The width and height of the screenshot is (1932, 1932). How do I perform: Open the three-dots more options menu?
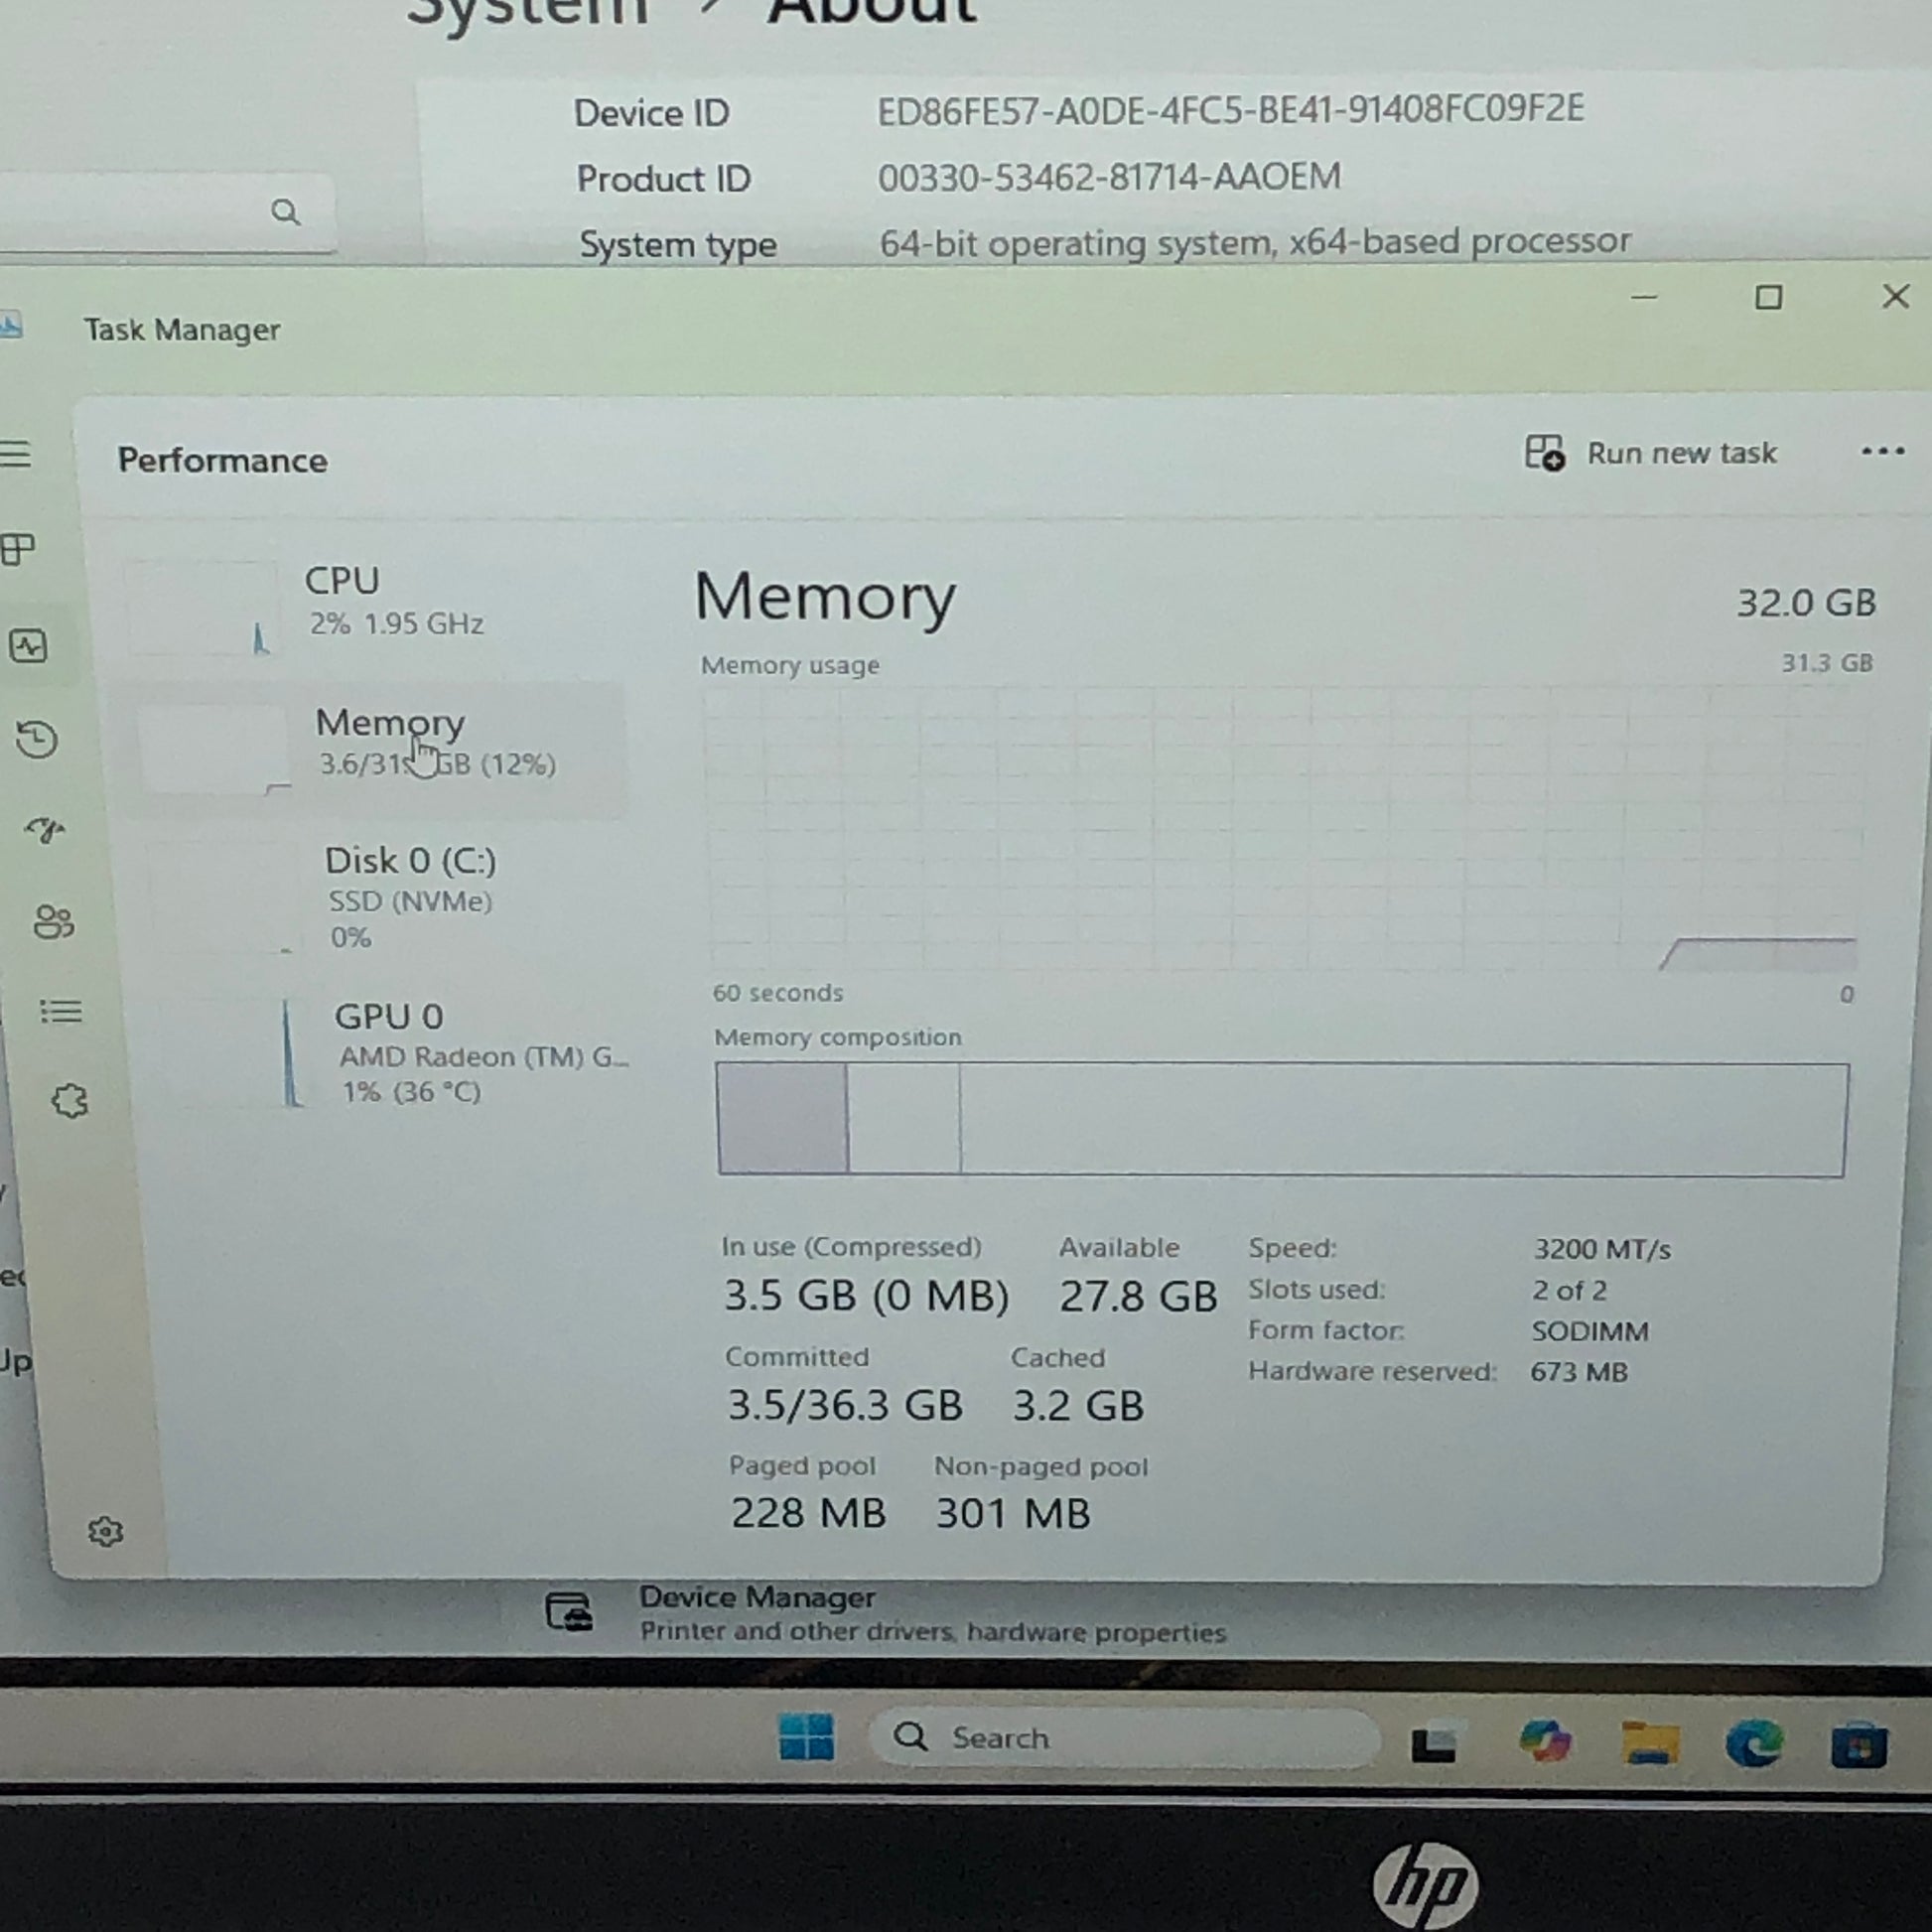(1882, 452)
